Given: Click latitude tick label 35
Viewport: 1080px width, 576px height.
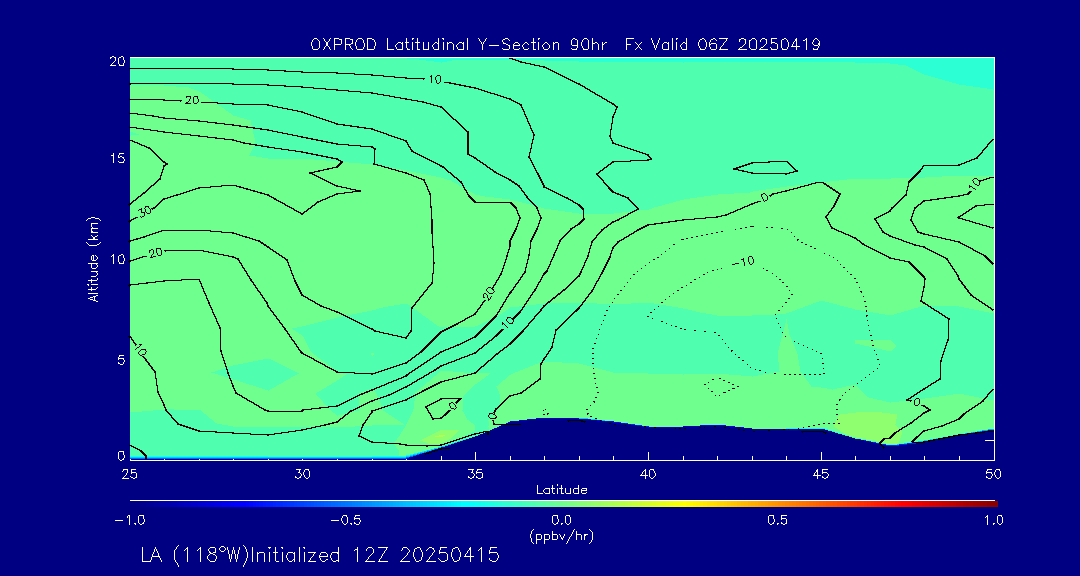Looking at the screenshot, I should click(x=475, y=474).
